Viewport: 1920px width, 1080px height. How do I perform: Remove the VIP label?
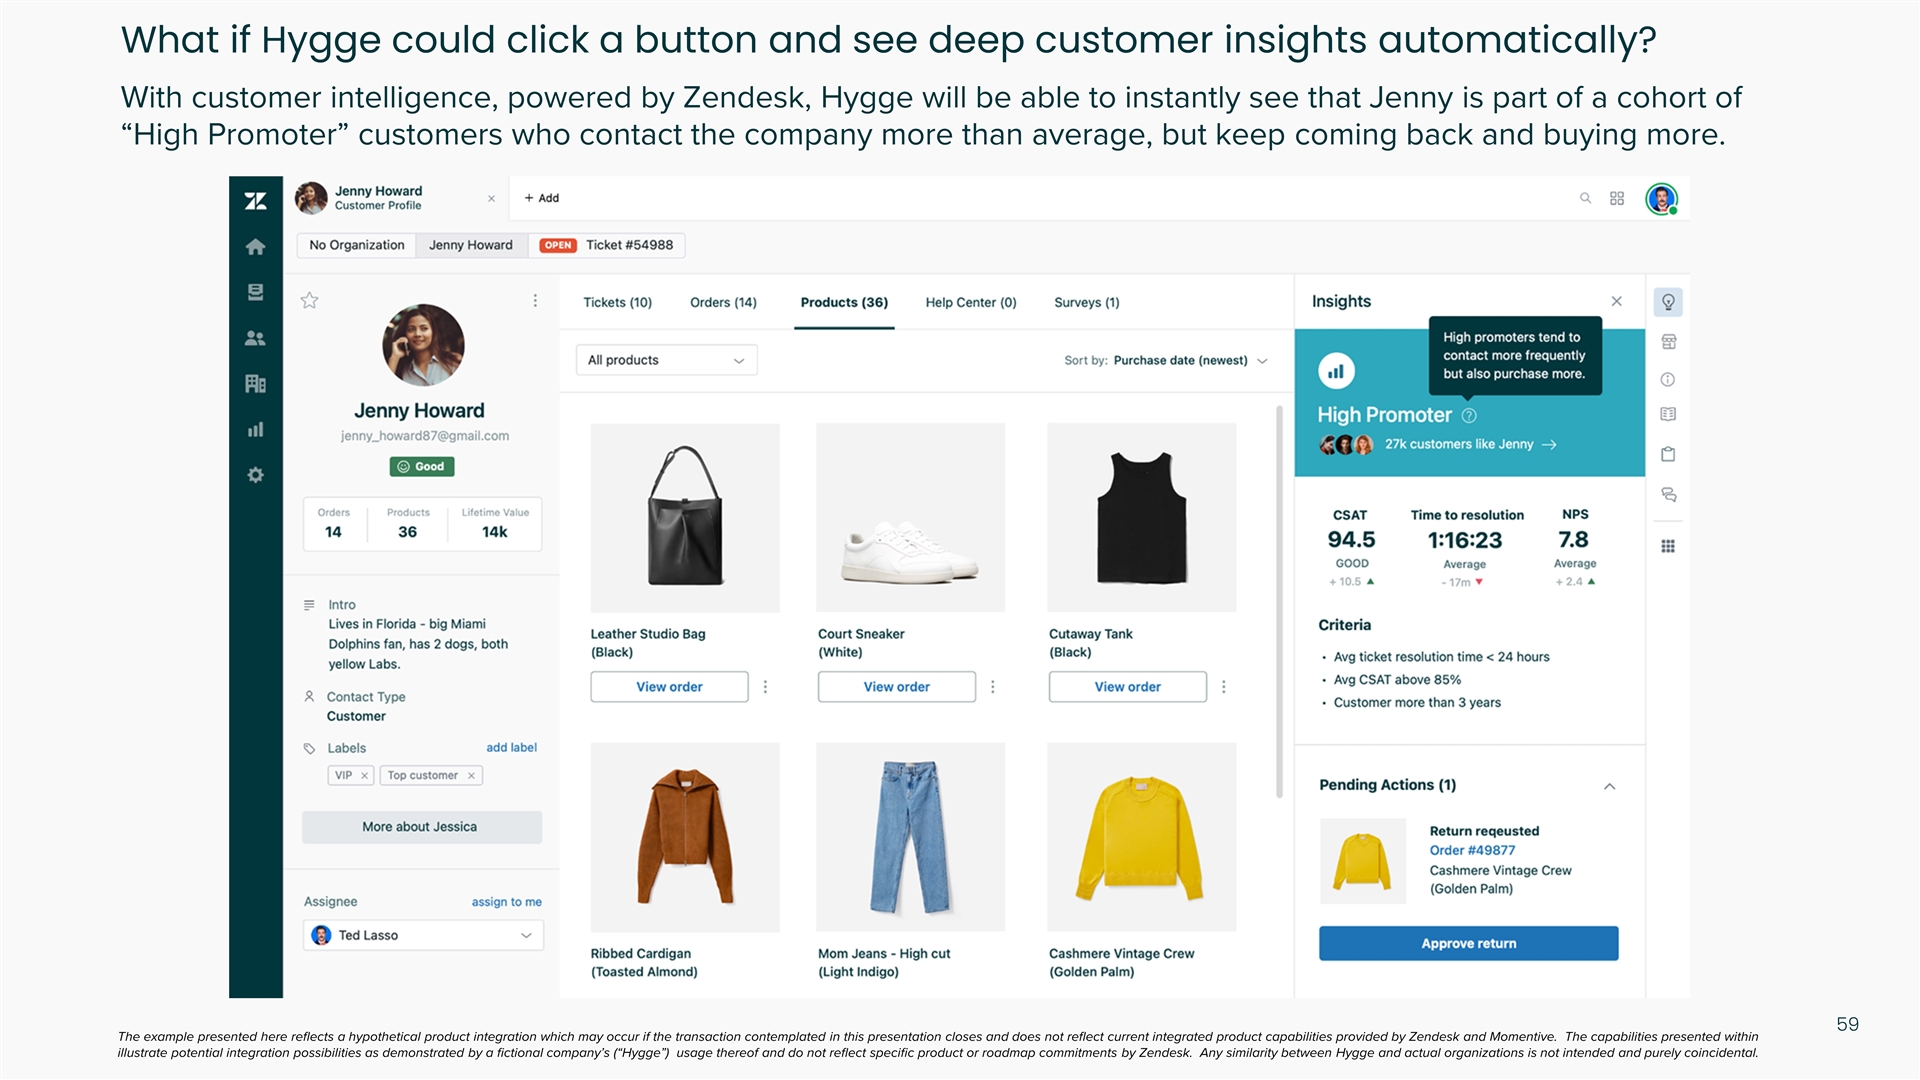pos(365,775)
